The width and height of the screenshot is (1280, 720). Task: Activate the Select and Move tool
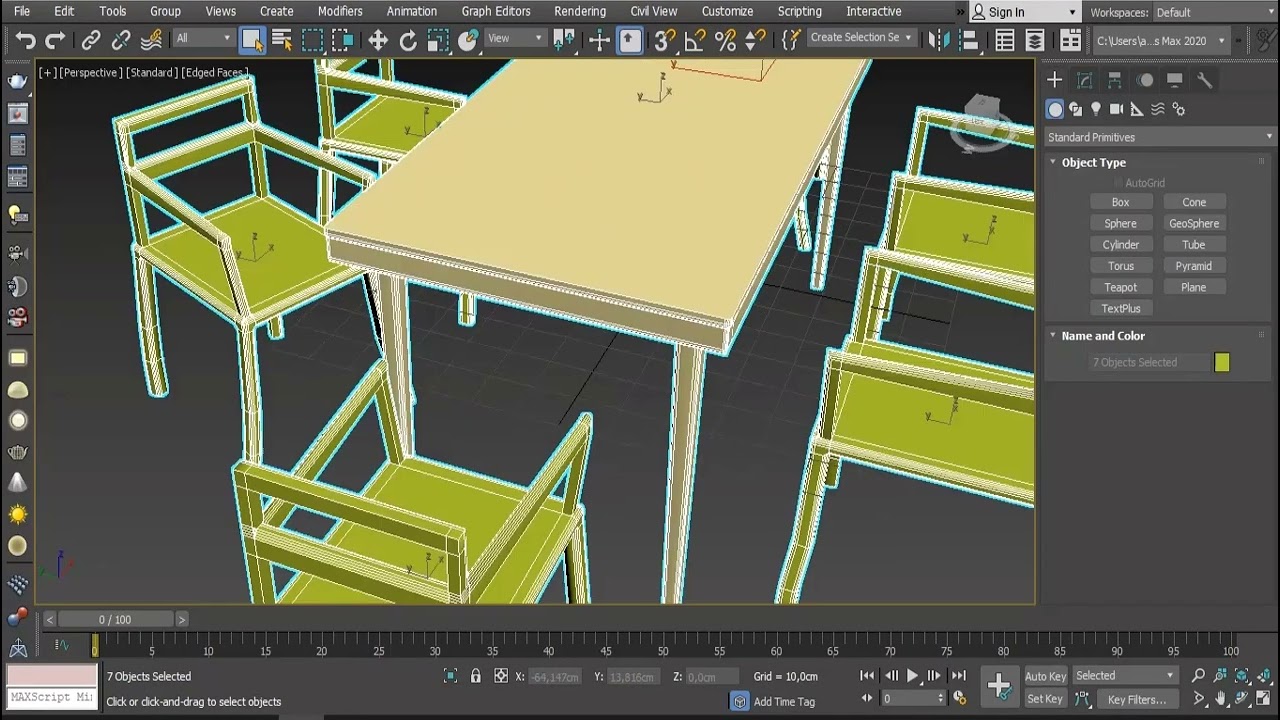tap(378, 40)
